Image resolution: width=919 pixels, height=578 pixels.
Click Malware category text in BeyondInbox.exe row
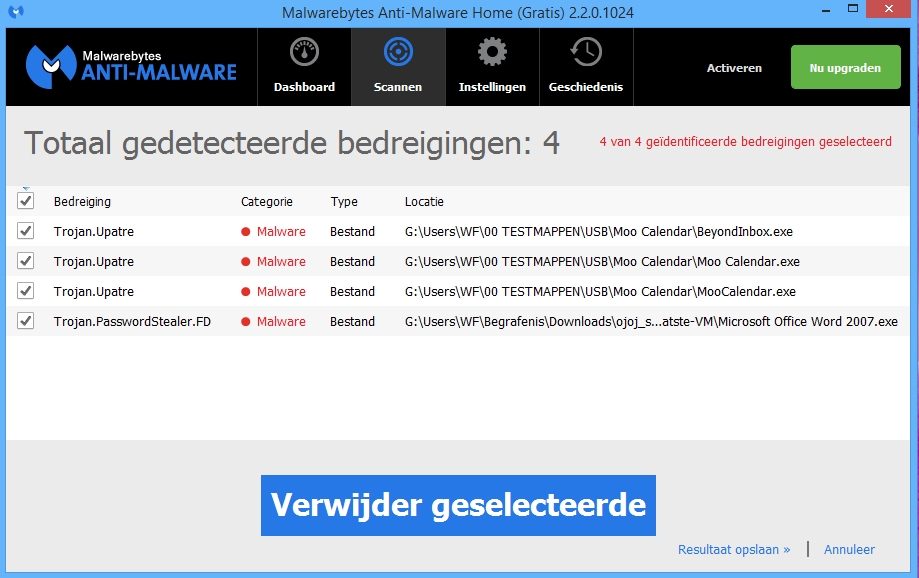tap(281, 232)
